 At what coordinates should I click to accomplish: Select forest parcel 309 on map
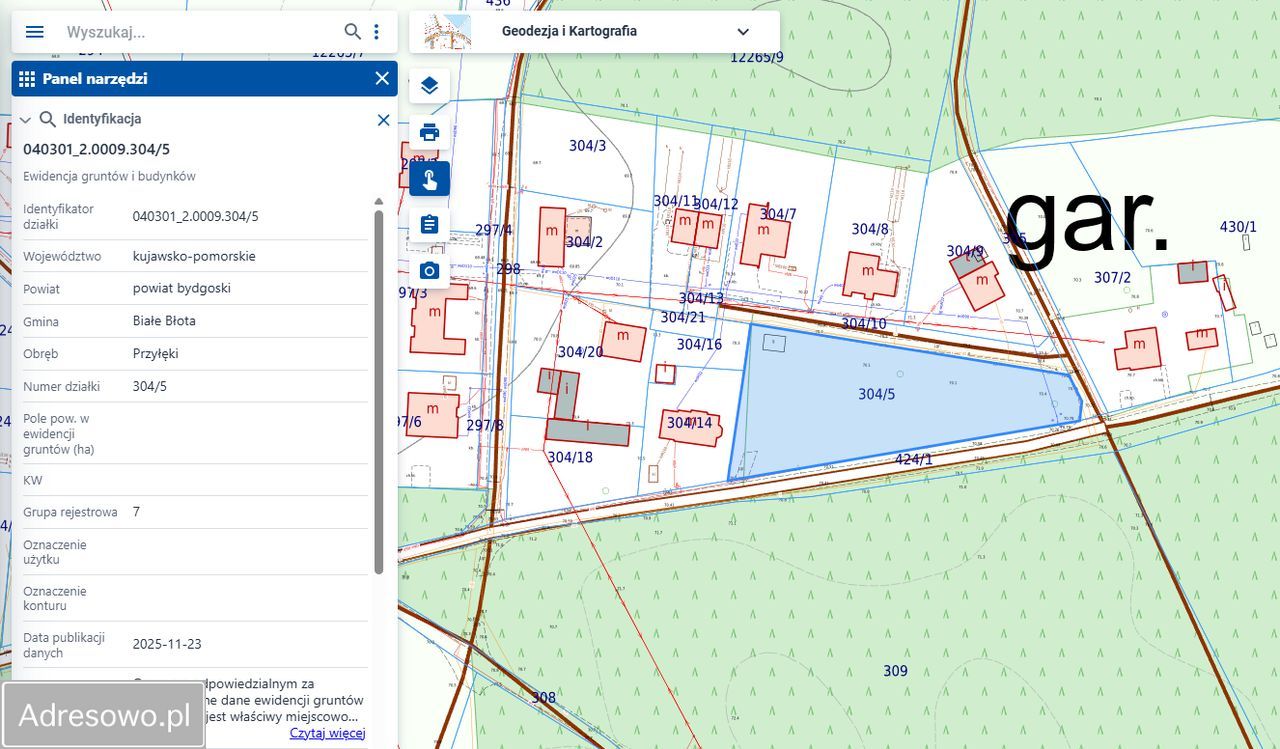click(x=895, y=671)
